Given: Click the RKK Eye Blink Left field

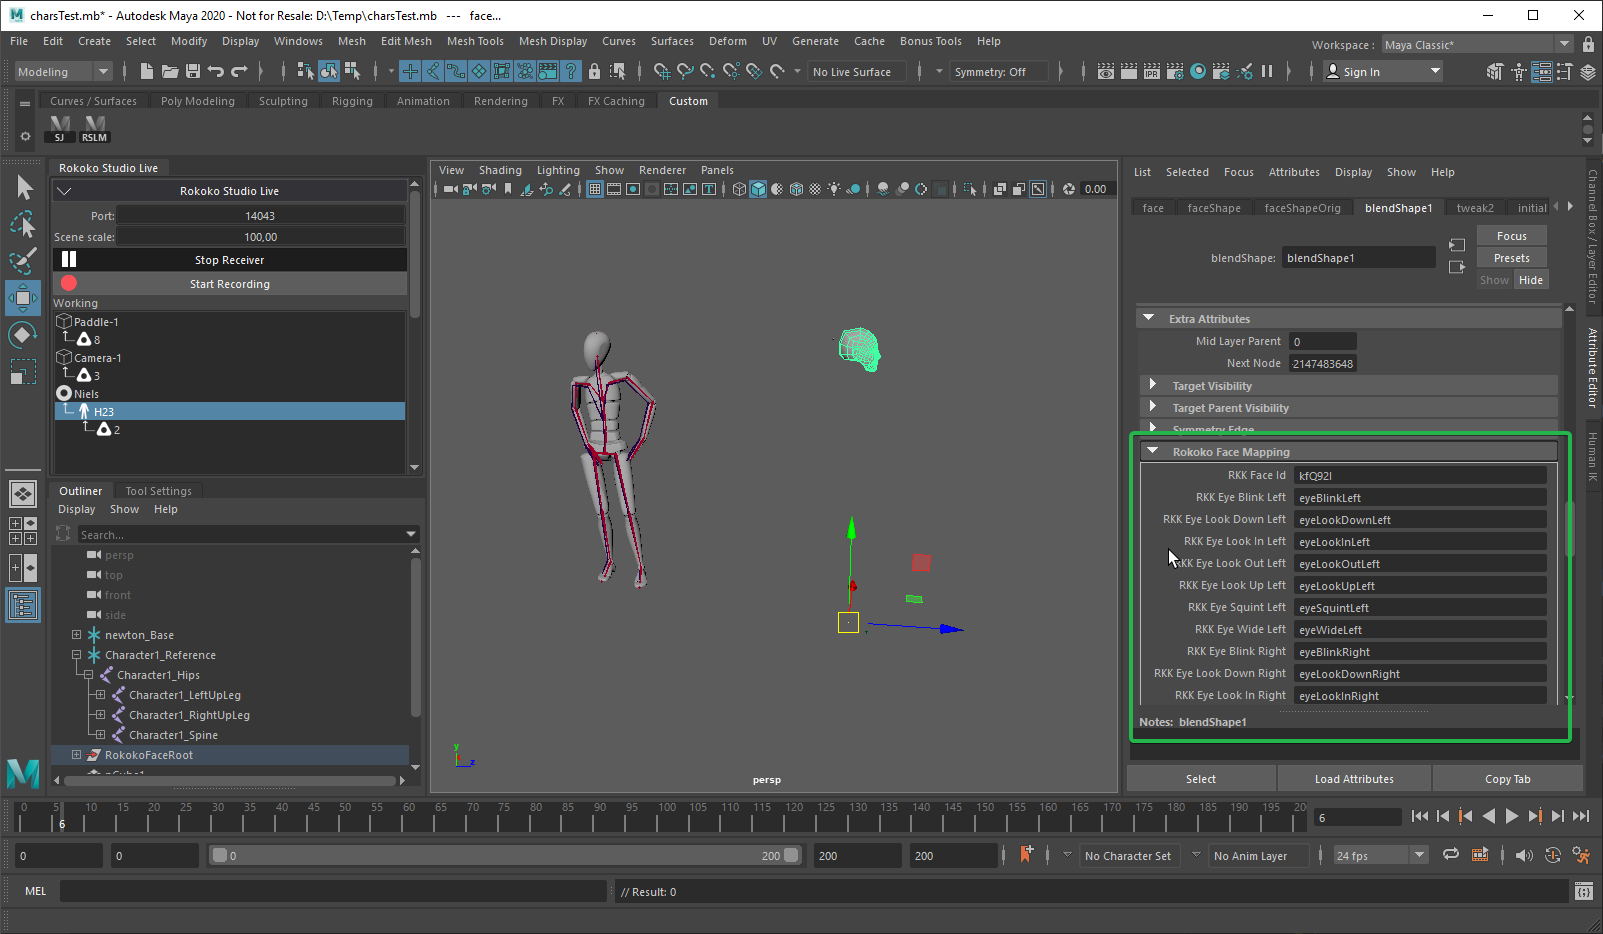Looking at the screenshot, I should (1420, 498).
